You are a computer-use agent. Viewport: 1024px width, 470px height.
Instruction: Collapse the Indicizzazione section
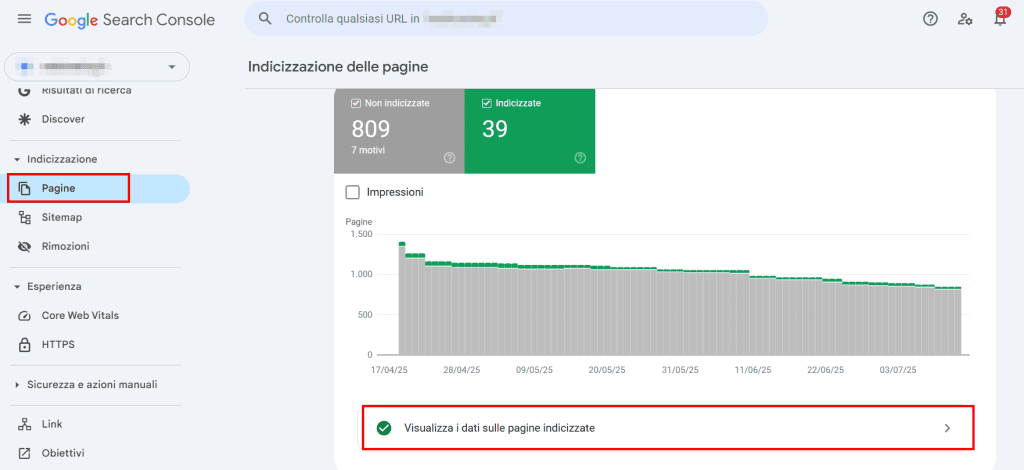(x=17, y=160)
